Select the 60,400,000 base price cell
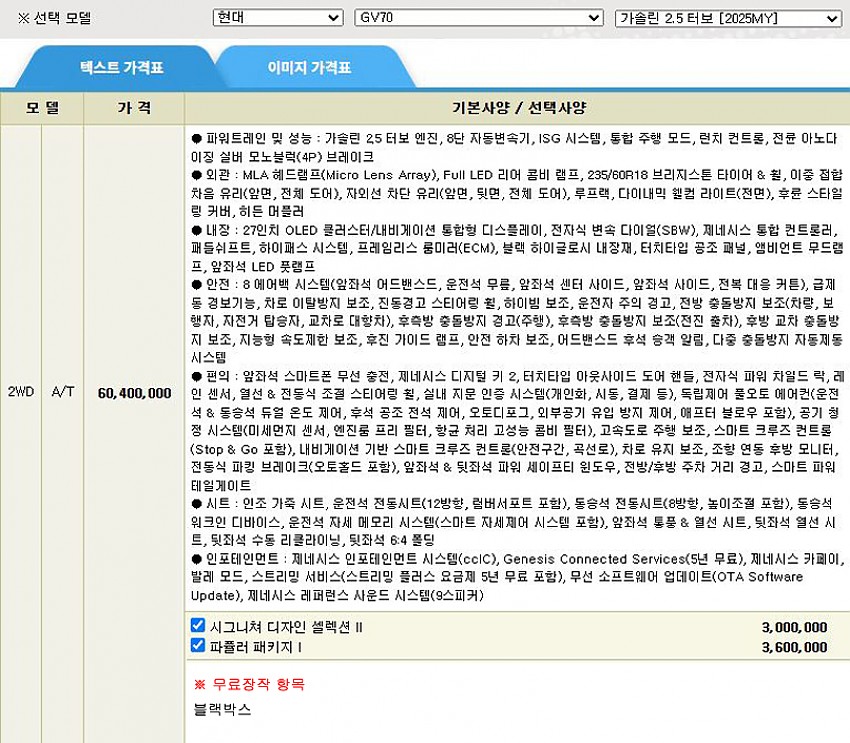The height and width of the screenshot is (743, 850). (134, 393)
